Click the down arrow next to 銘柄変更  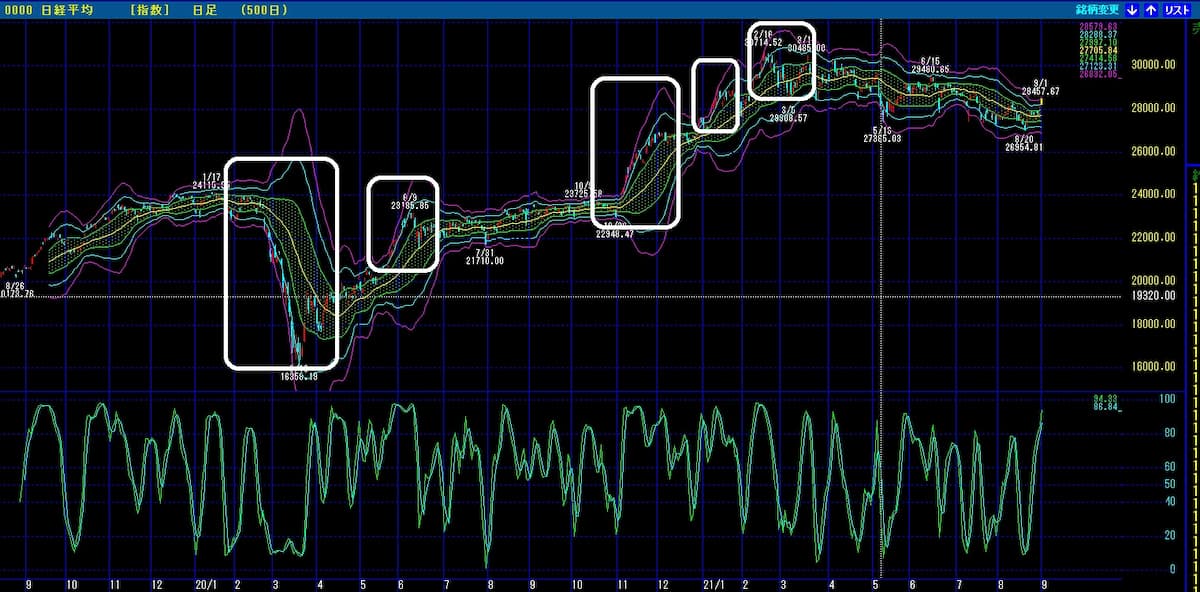[x=1132, y=9]
